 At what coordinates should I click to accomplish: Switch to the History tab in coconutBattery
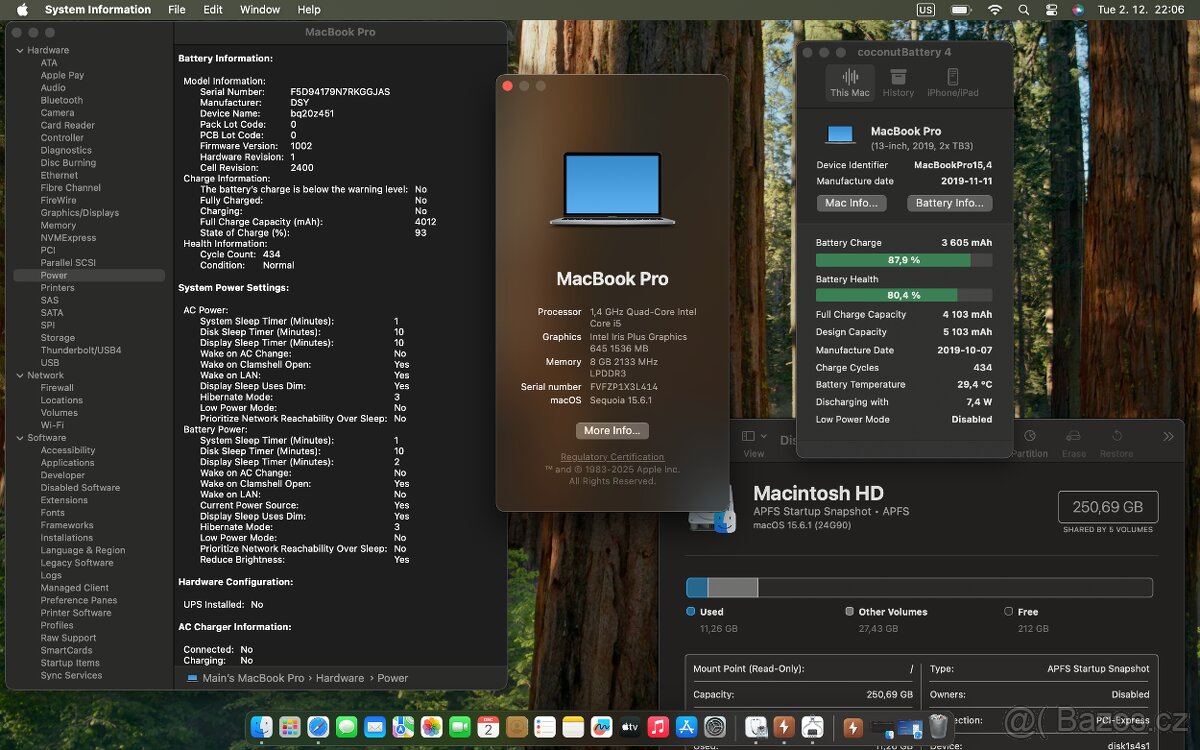point(898,82)
